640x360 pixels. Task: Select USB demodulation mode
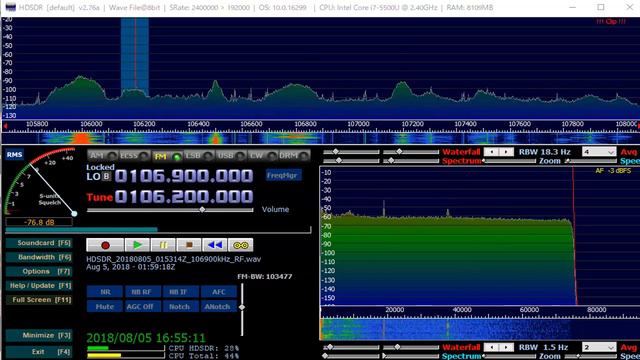click(x=231, y=156)
